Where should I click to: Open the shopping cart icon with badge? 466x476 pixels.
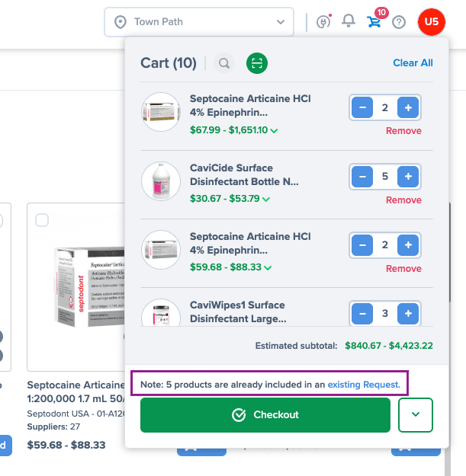click(374, 21)
